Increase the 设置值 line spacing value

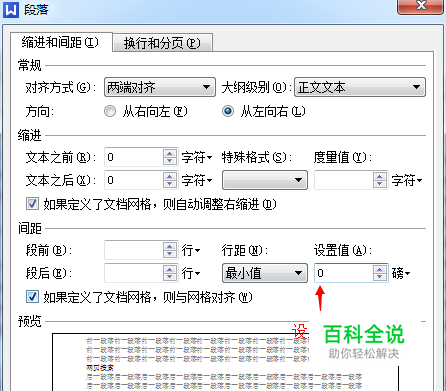tap(380, 269)
